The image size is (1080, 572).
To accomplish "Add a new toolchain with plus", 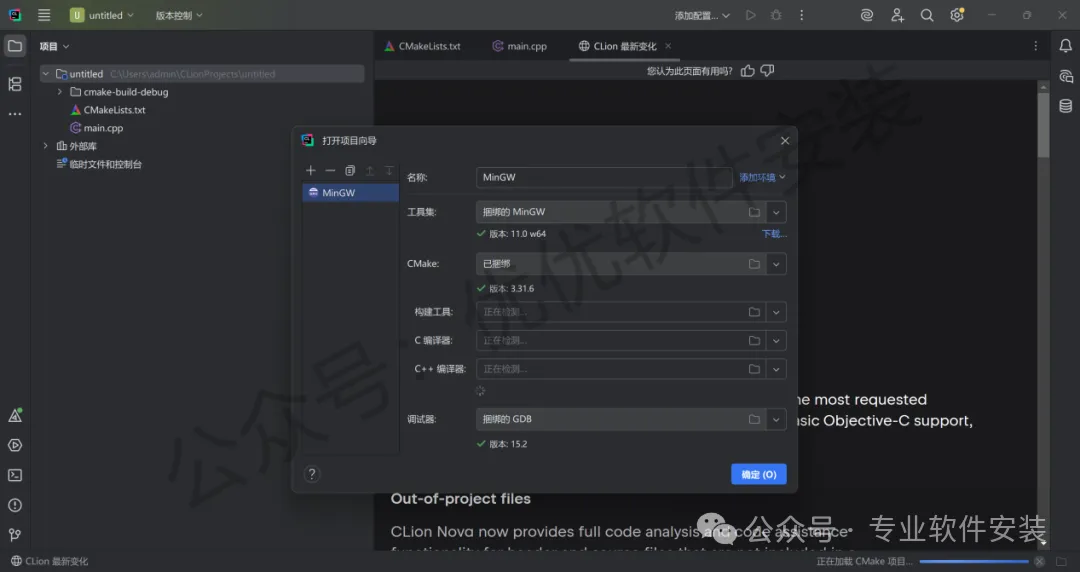I will pos(311,170).
